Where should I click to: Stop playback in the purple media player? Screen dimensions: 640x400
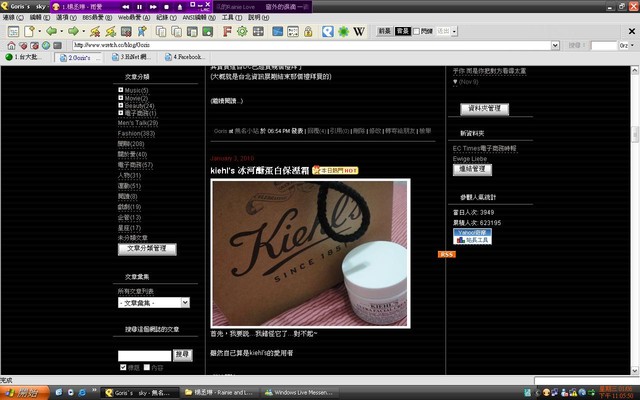pyautogui.click(x=167, y=7)
